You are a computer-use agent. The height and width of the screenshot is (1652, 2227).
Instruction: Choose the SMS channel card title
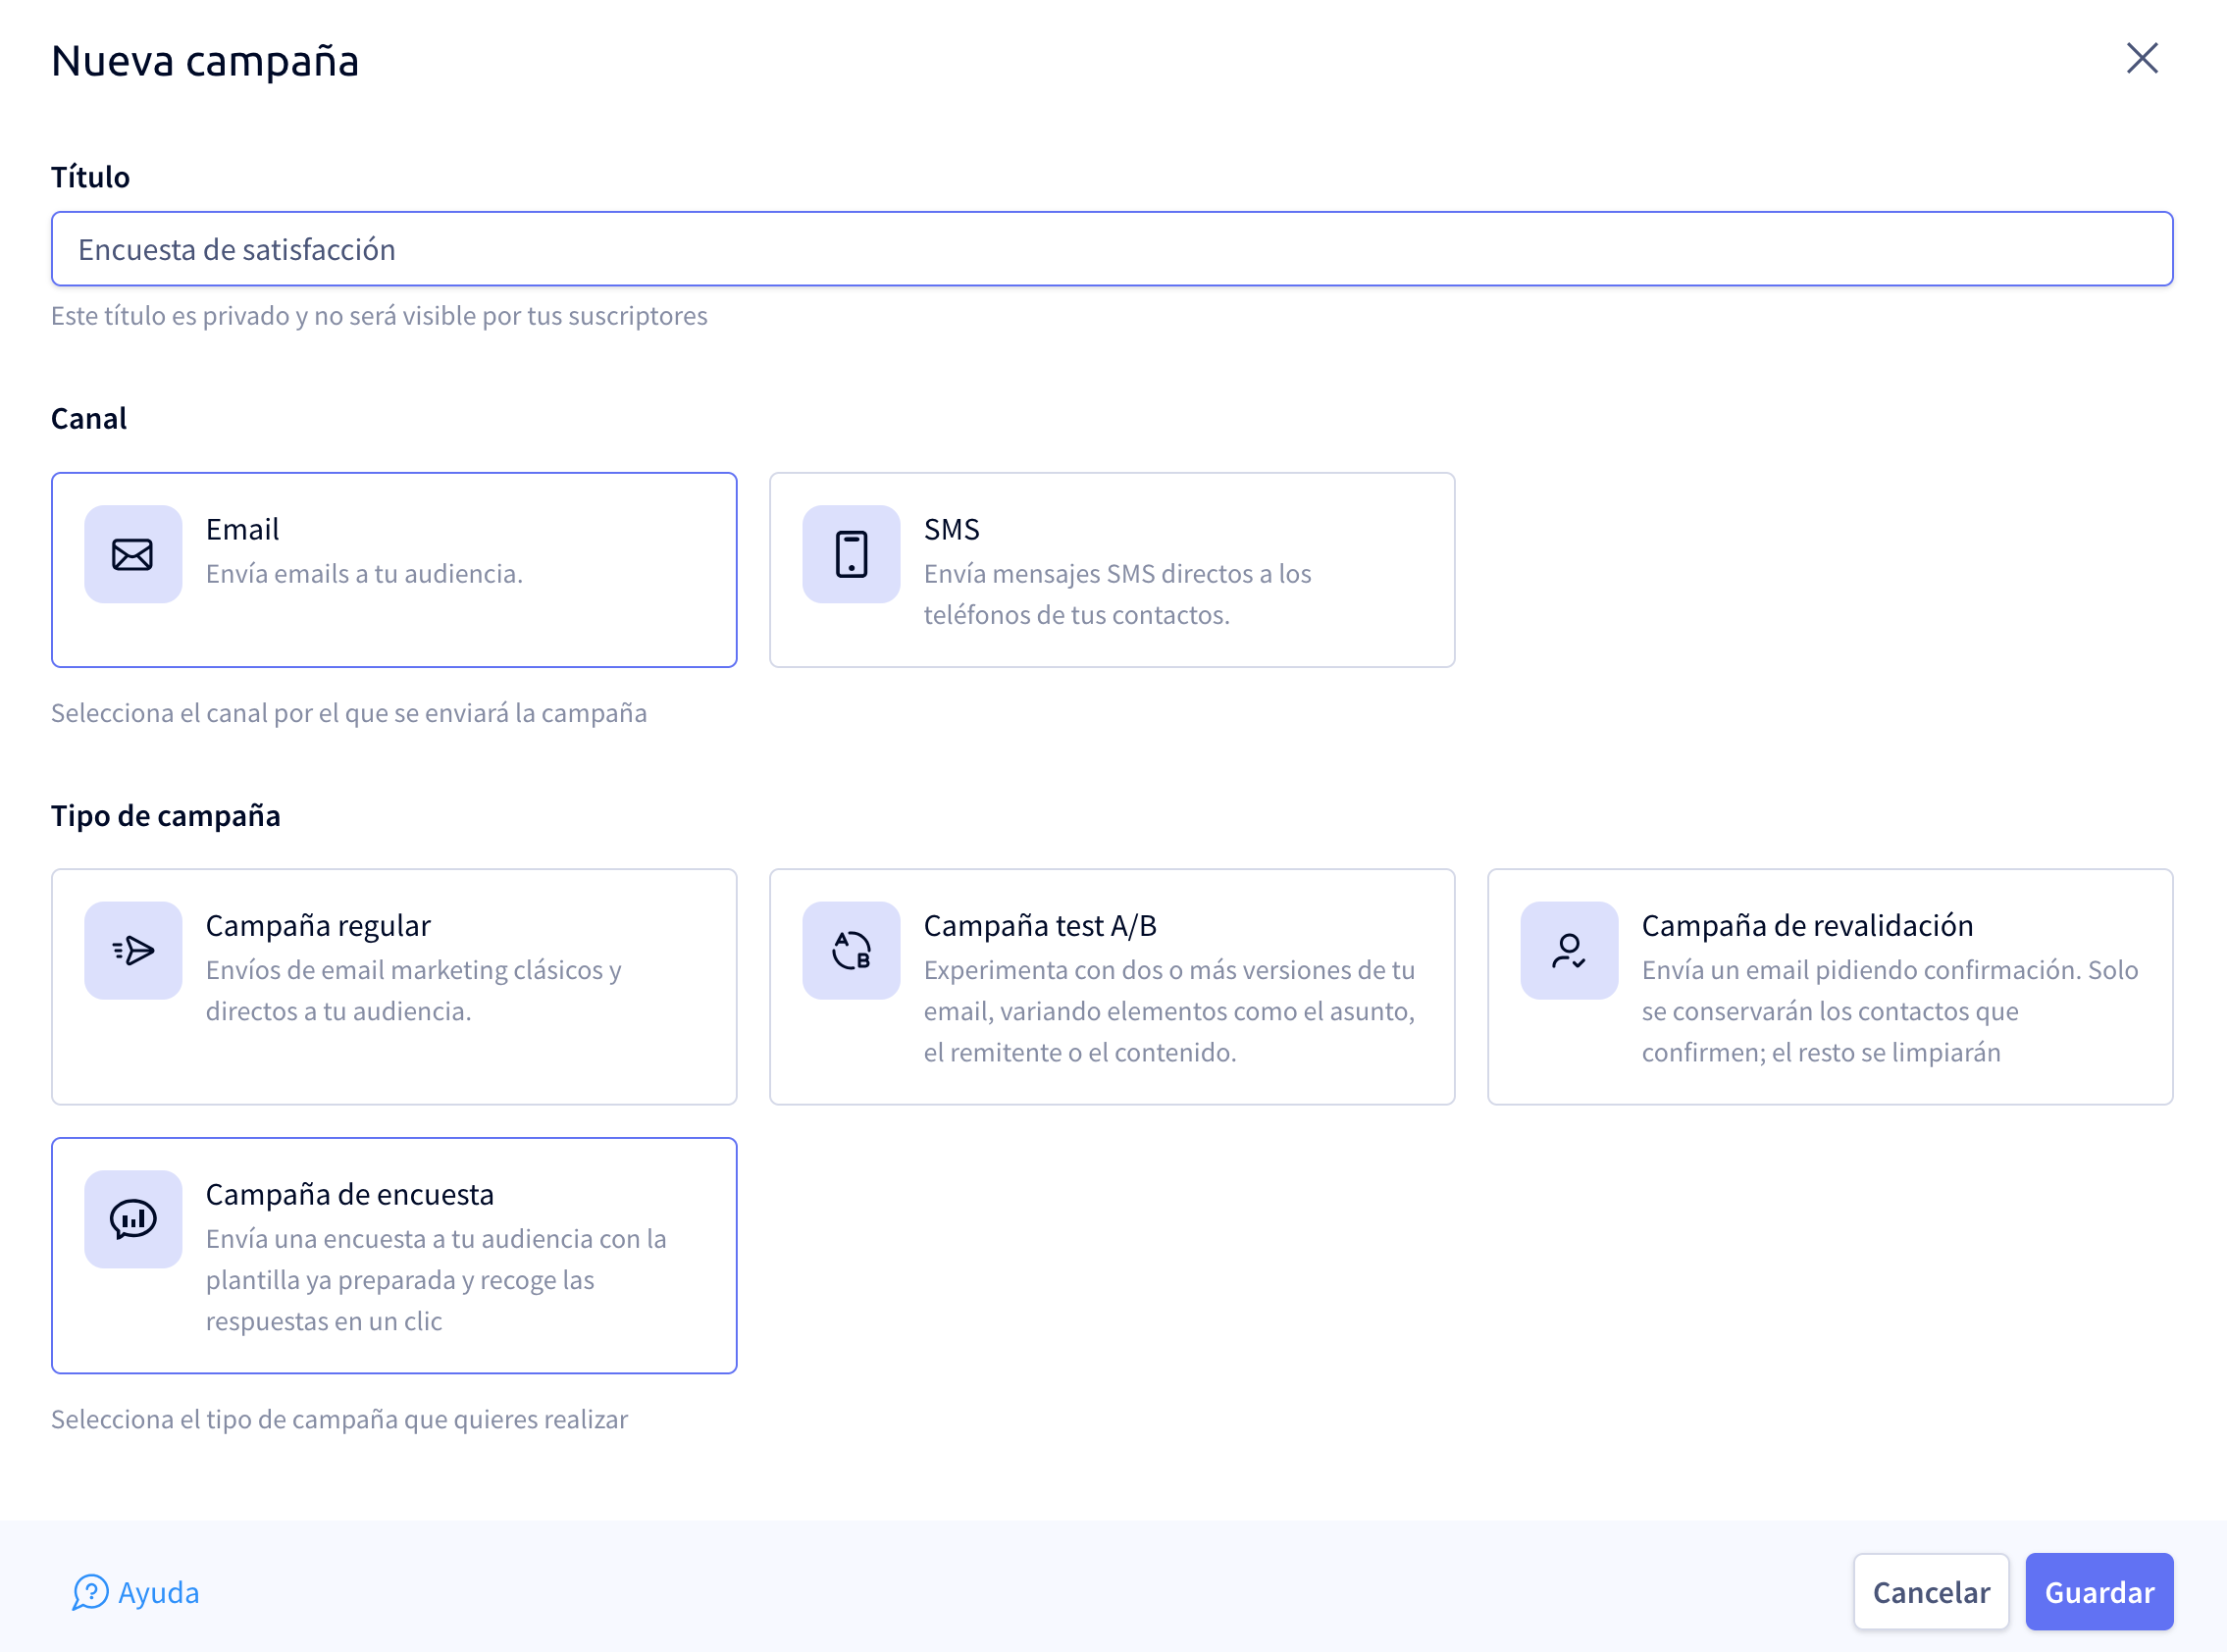click(x=951, y=529)
